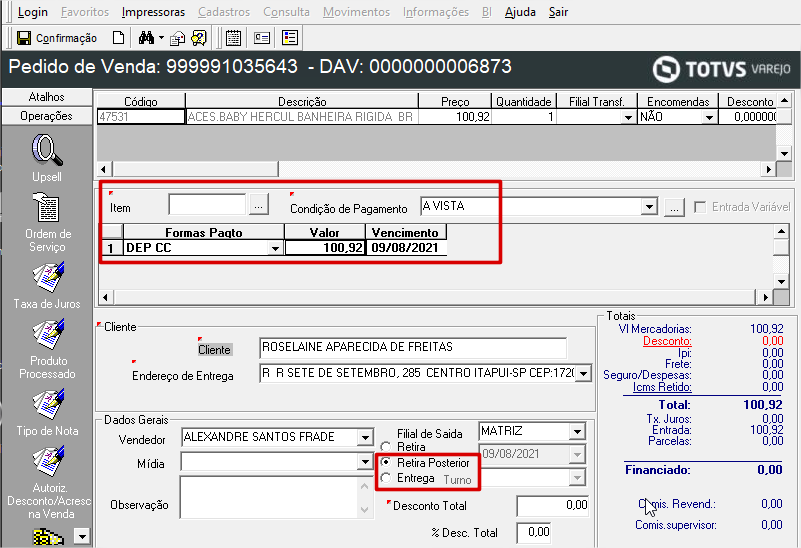Click the Condição de Pagamento ellipsis button
The image size is (801, 548).
[x=674, y=207]
